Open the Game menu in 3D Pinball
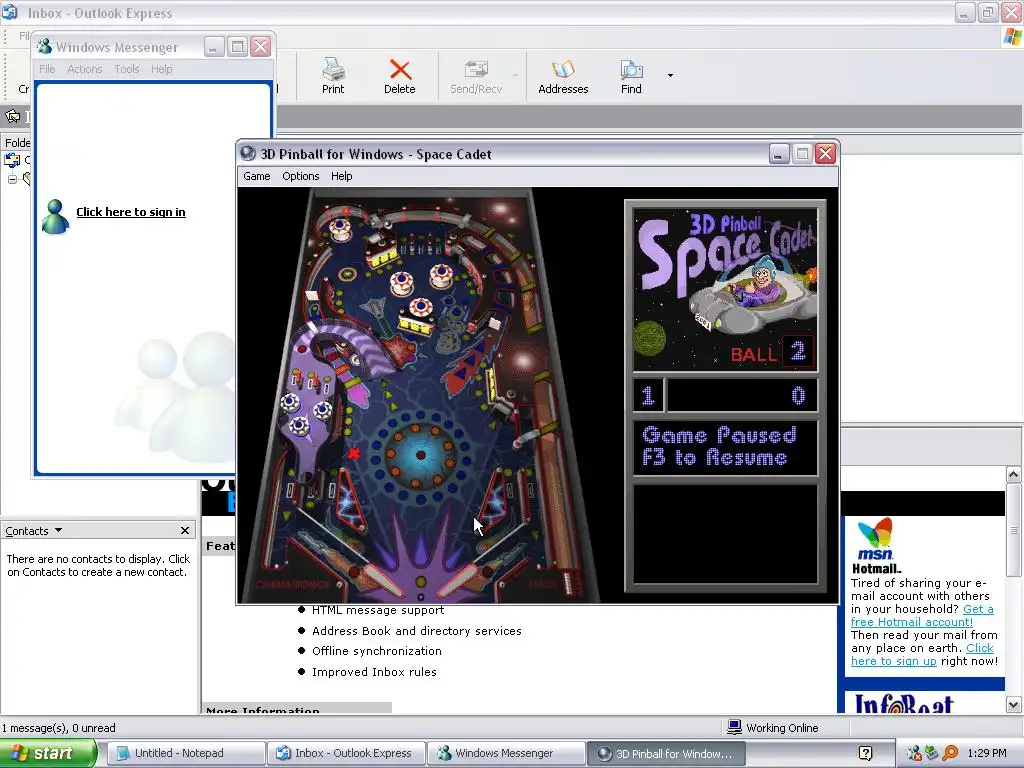 pos(257,176)
